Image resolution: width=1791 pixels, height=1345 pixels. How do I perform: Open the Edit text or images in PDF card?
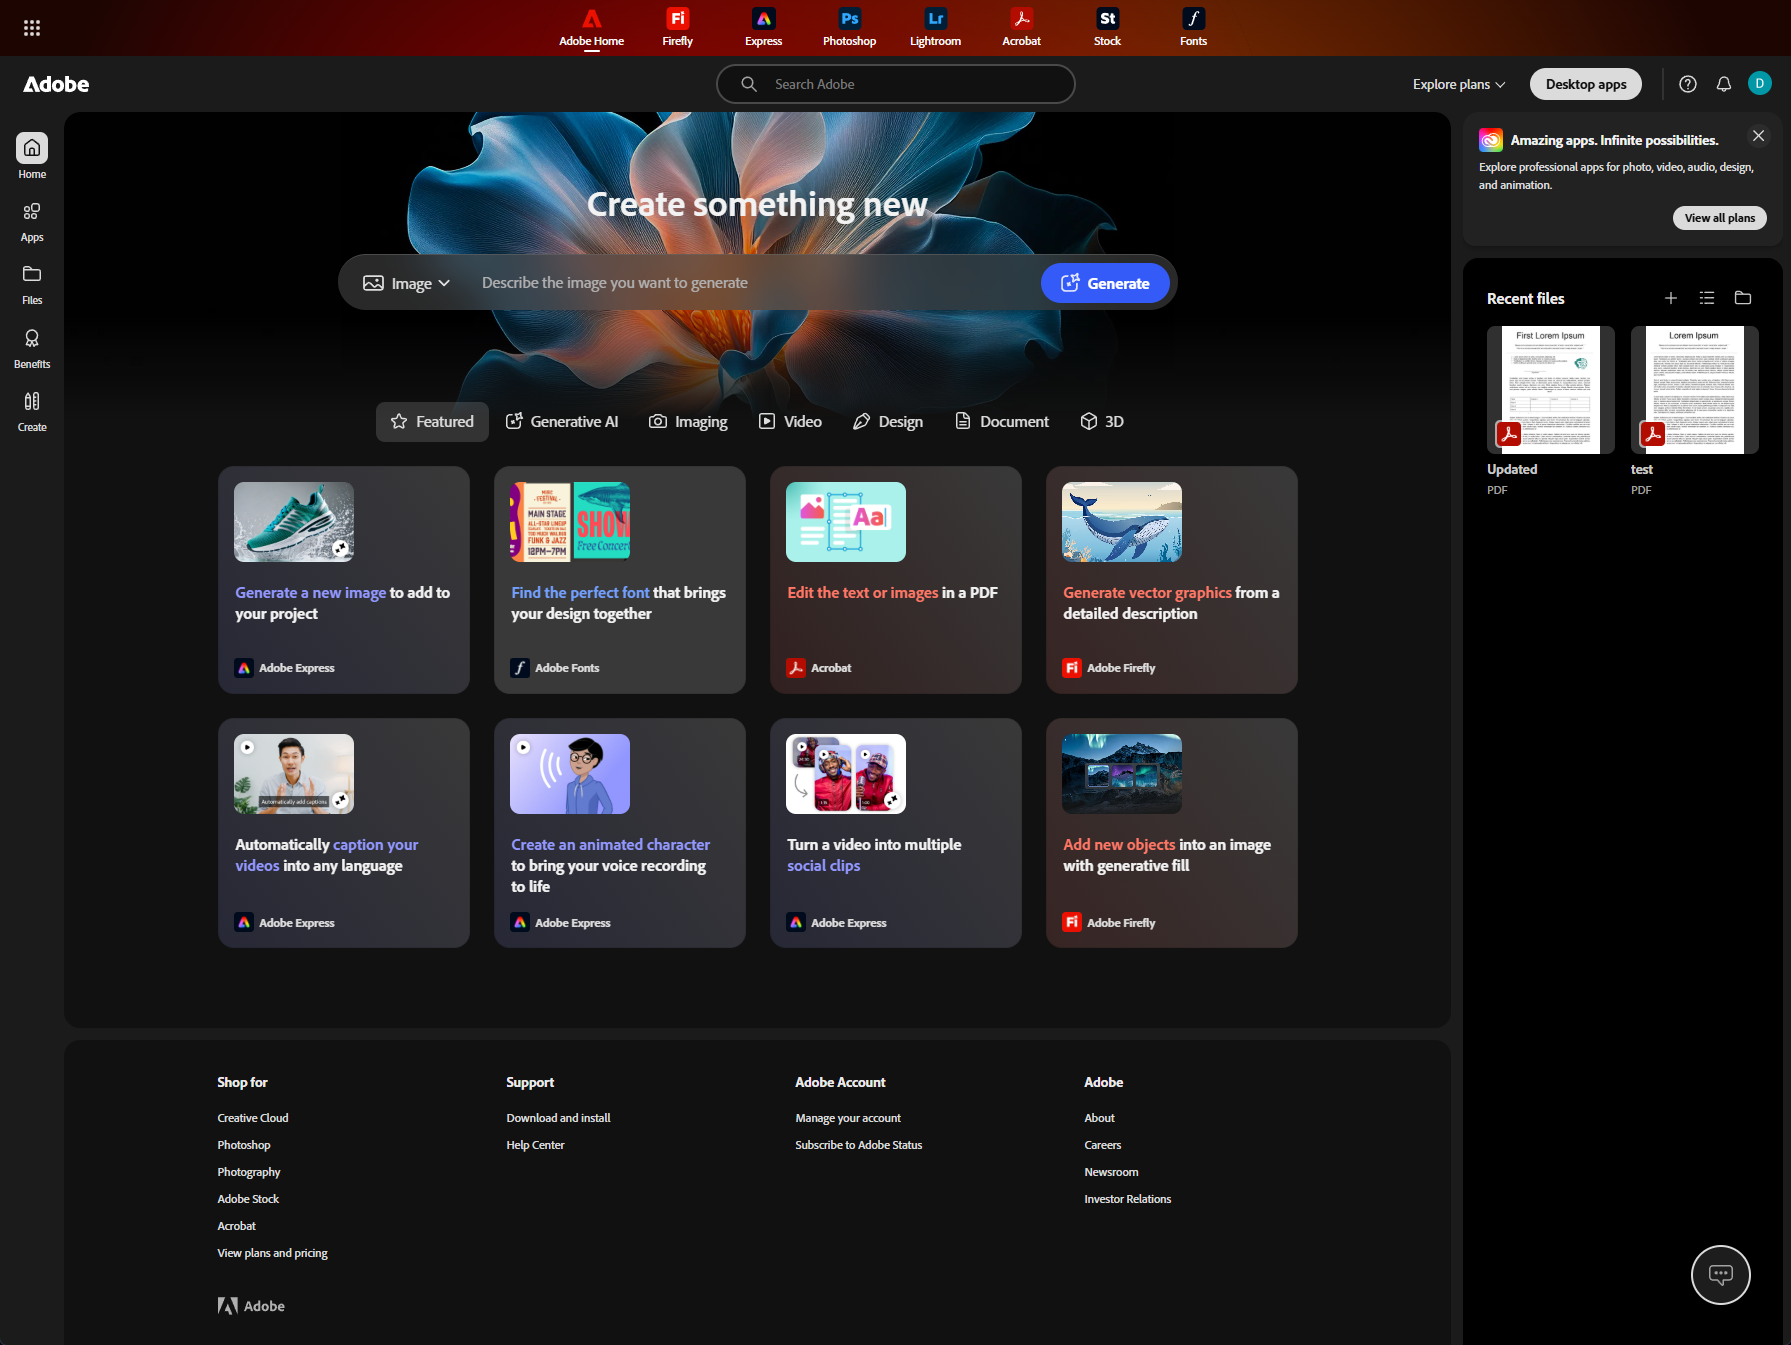pyautogui.click(x=896, y=580)
